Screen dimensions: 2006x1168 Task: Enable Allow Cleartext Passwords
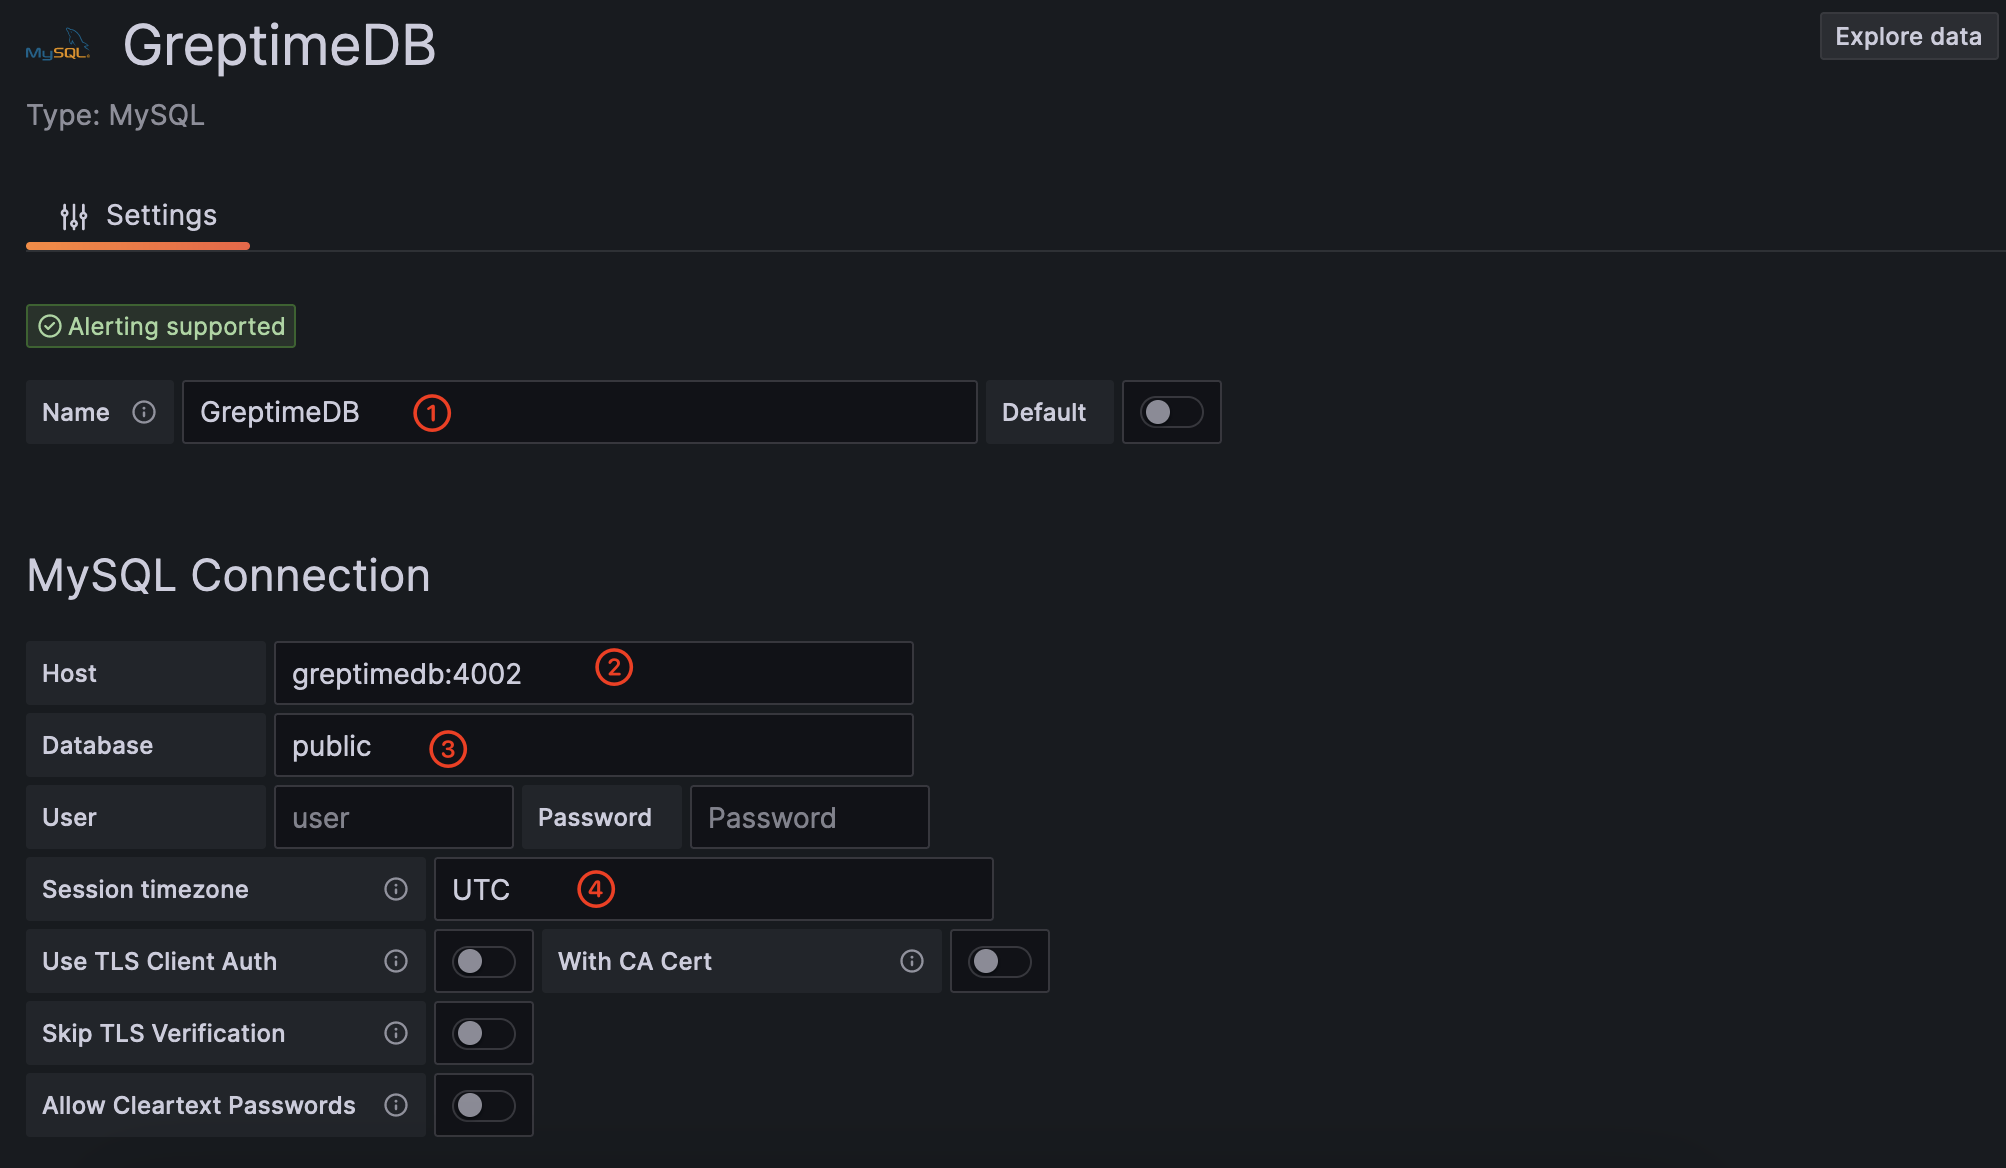point(483,1105)
